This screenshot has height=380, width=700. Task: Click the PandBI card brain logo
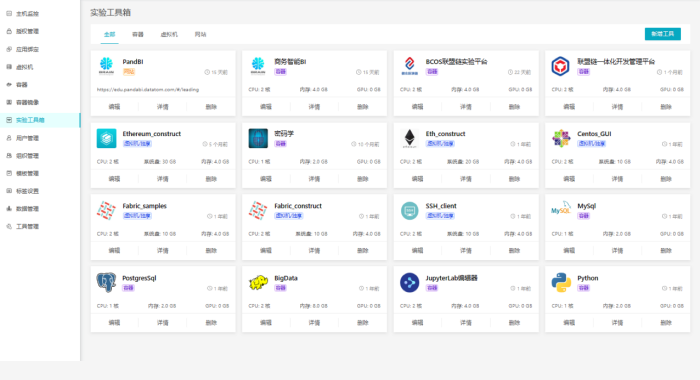pyautogui.click(x=106, y=66)
